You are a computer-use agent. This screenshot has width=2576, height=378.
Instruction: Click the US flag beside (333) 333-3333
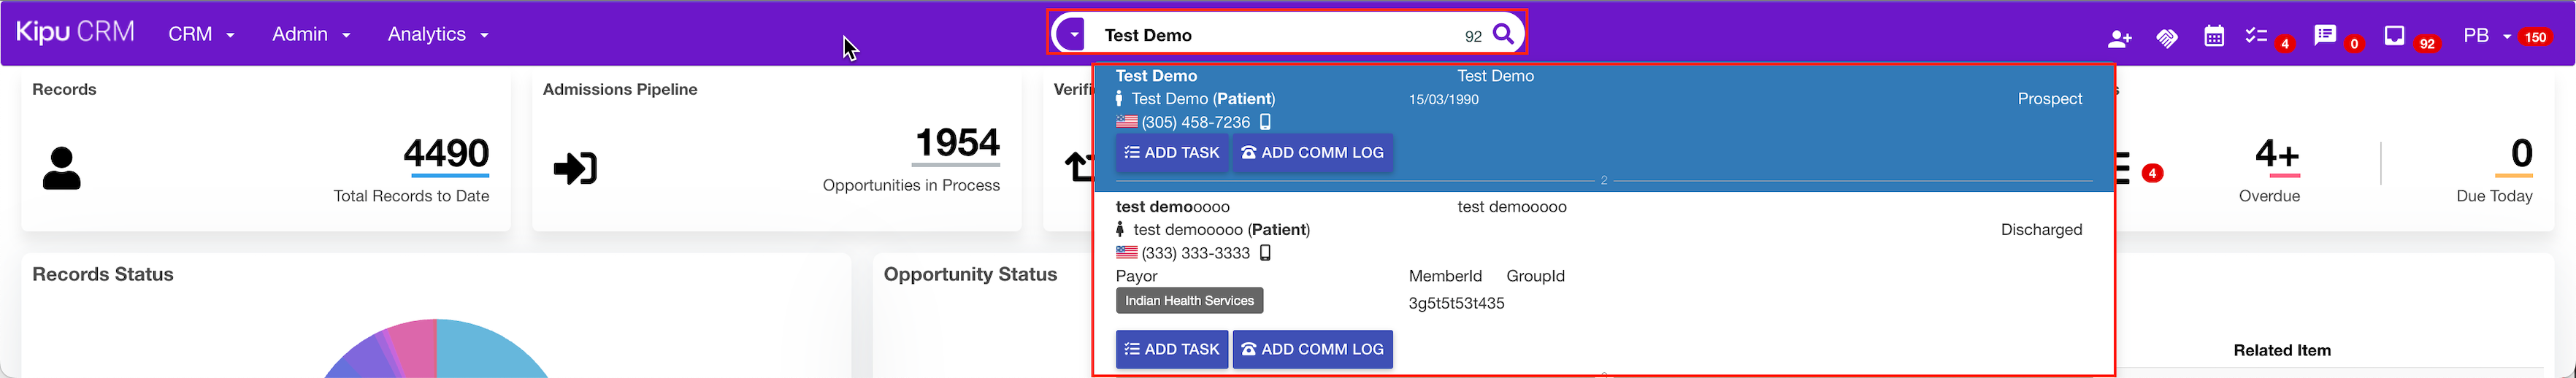[x=1127, y=253]
